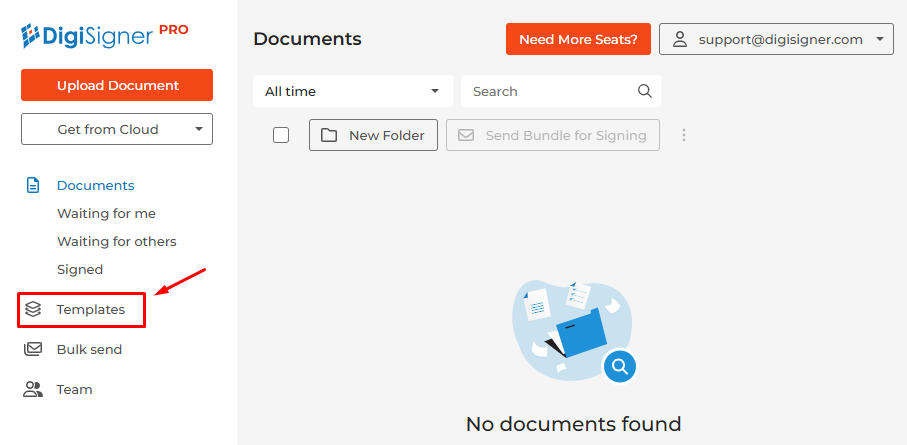The width and height of the screenshot is (907, 445).
Task: Click the DigiSigner PRO logo
Action: [104, 35]
